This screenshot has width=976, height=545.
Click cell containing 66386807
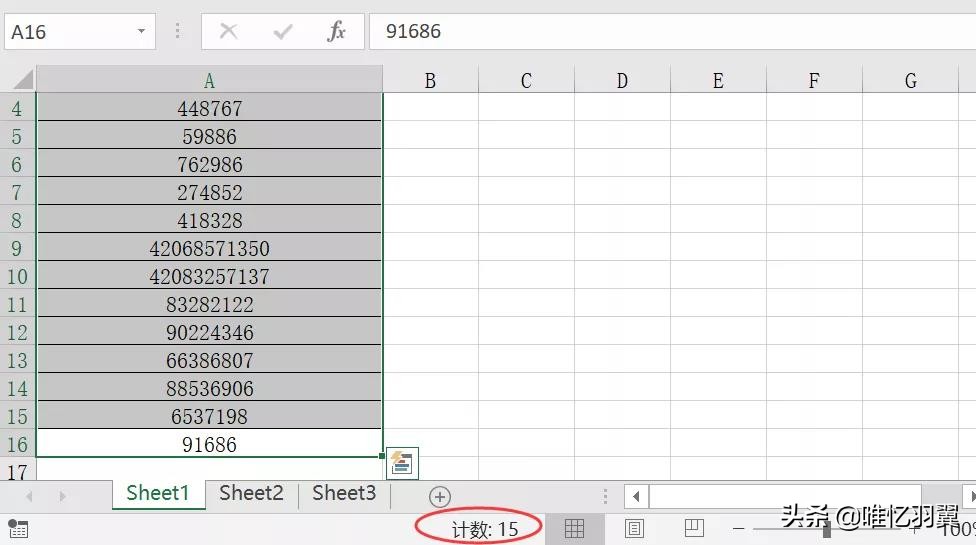point(209,360)
